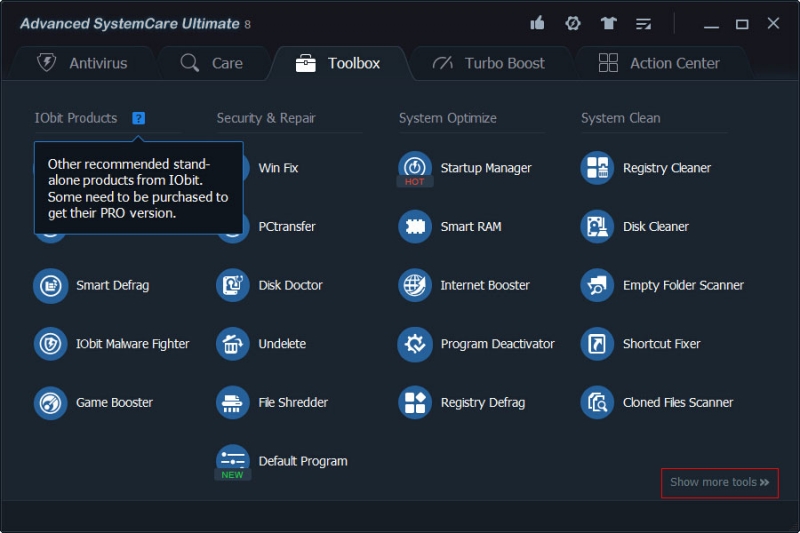Click the Security & Repair column heading

(266, 118)
